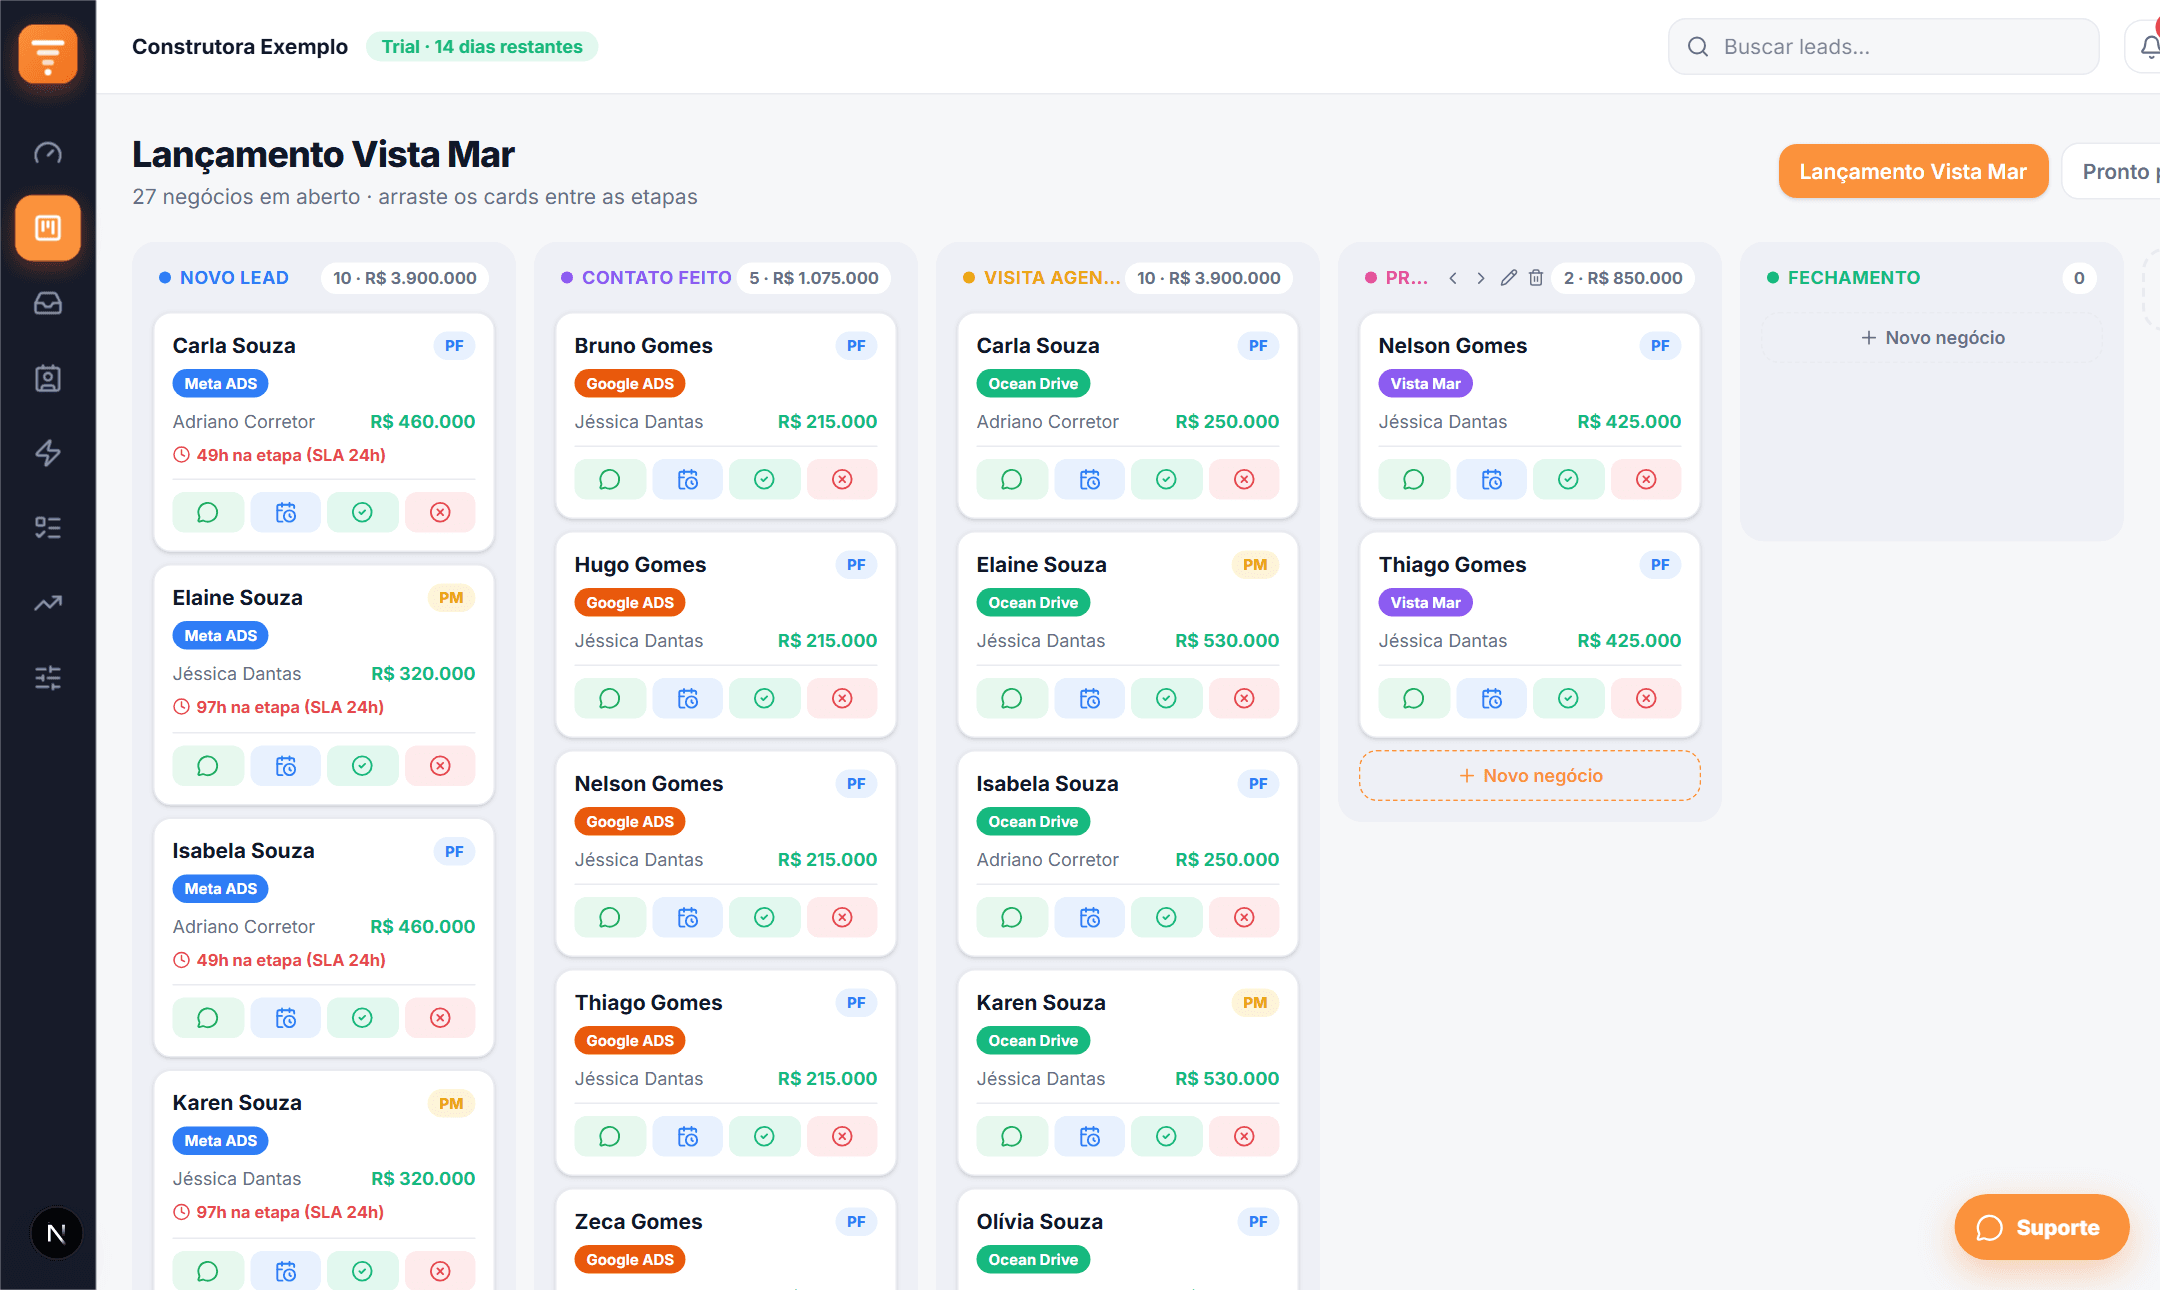Mark Thiago Gomes Vista Mar deal as won
Image resolution: width=2160 pixels, height=1290 pixels.
point(1568,698)
